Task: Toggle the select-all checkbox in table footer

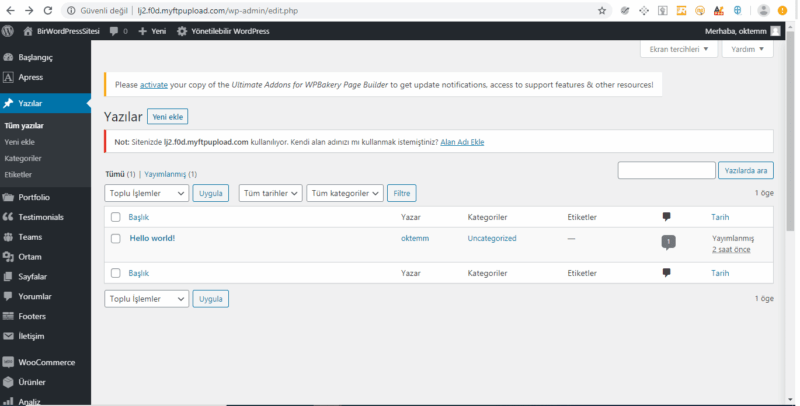Action: click(116, 273)
